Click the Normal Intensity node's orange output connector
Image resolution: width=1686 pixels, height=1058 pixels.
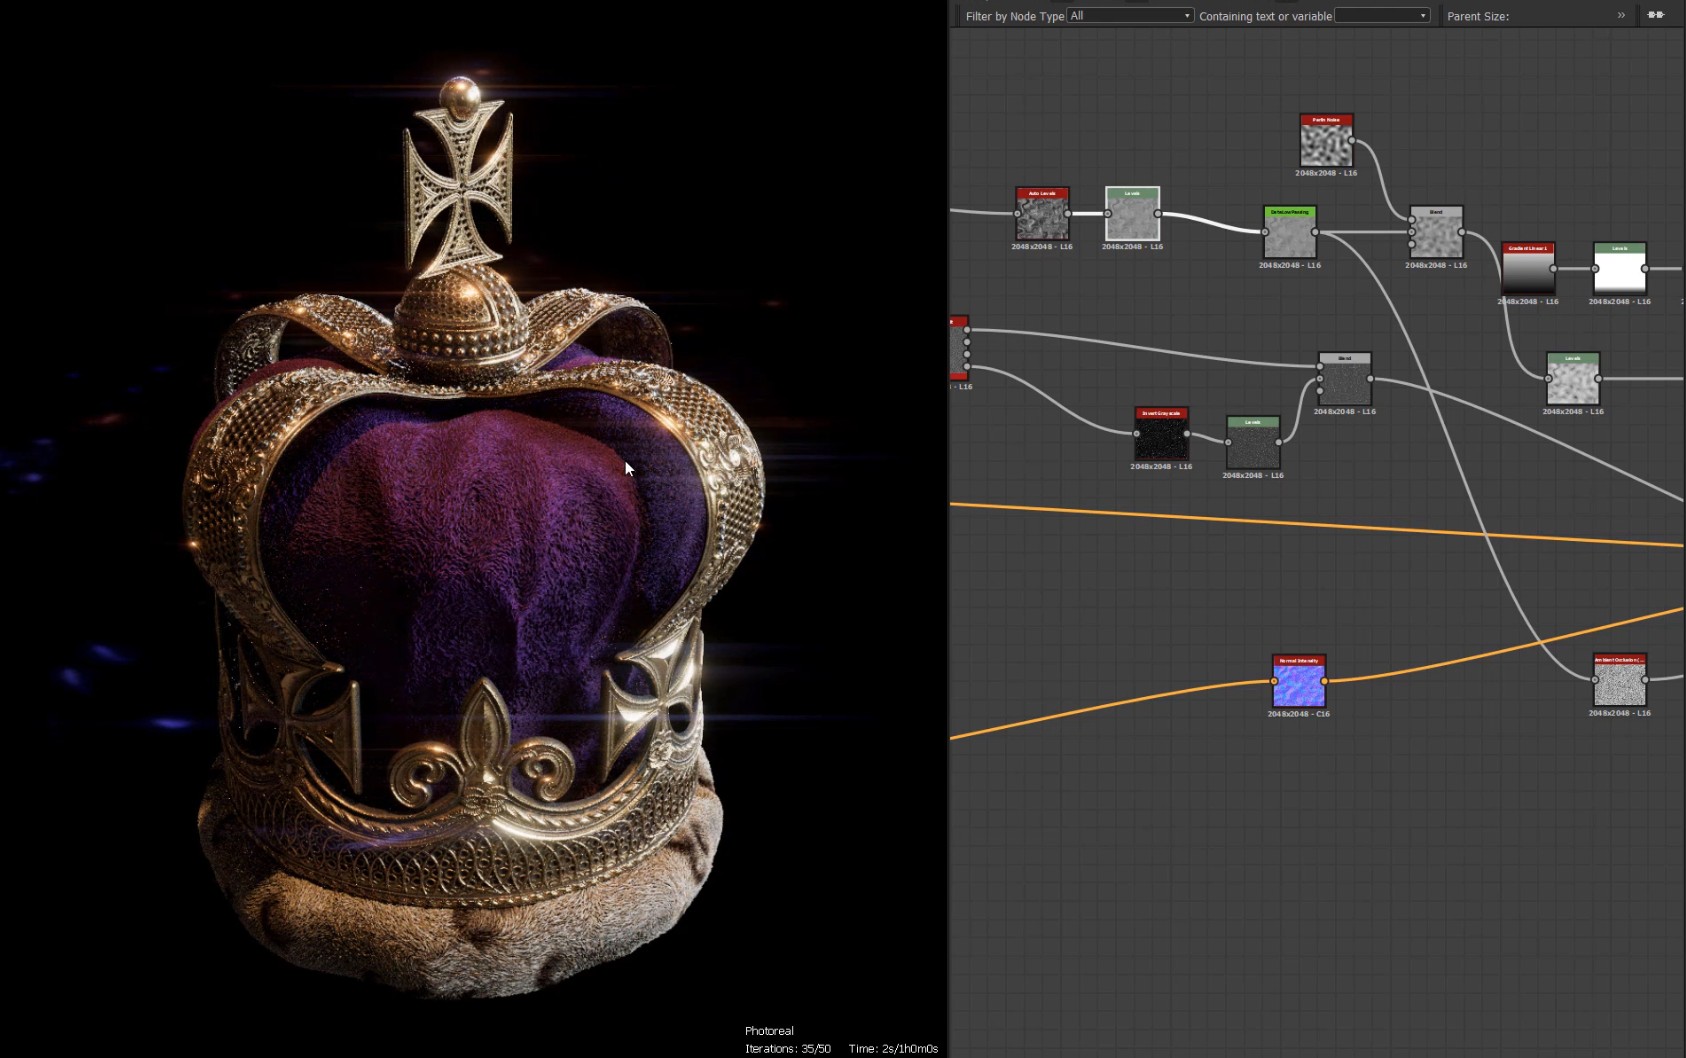pyautogui.click(x=1324, y=681)
